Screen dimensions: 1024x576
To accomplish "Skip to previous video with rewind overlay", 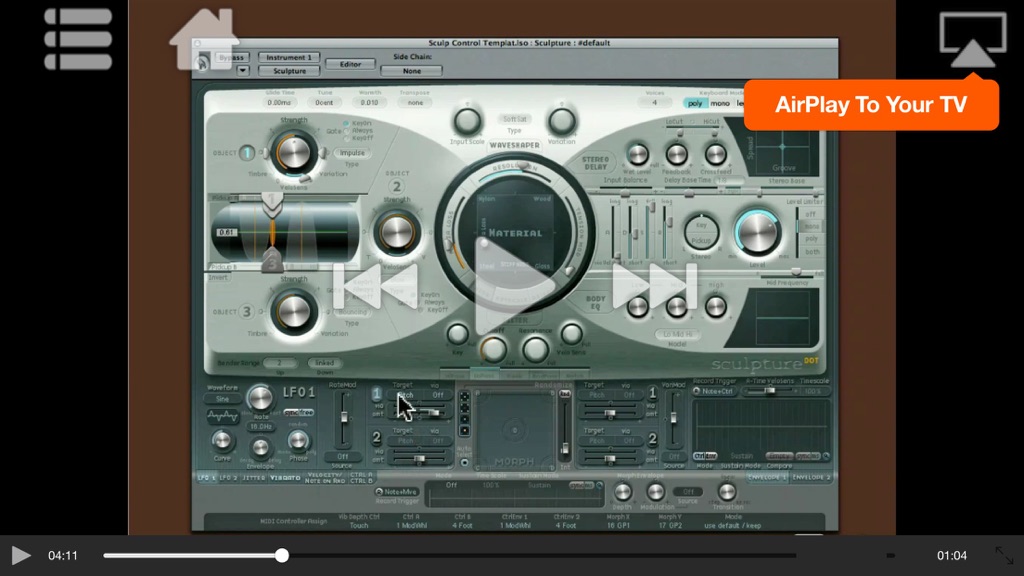I will tap(375, 285).
